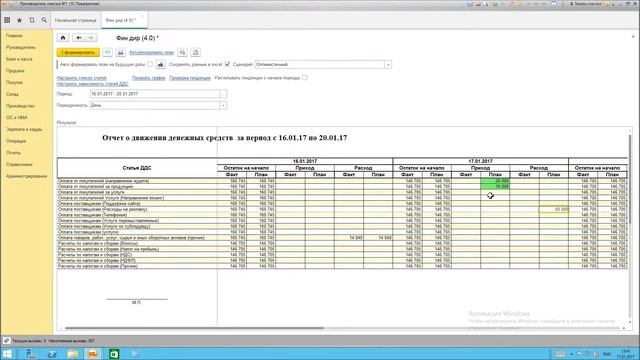Expand the Периодичность dropdown arrow
This screenshot has height=360, width=640.
coord(223,105)
